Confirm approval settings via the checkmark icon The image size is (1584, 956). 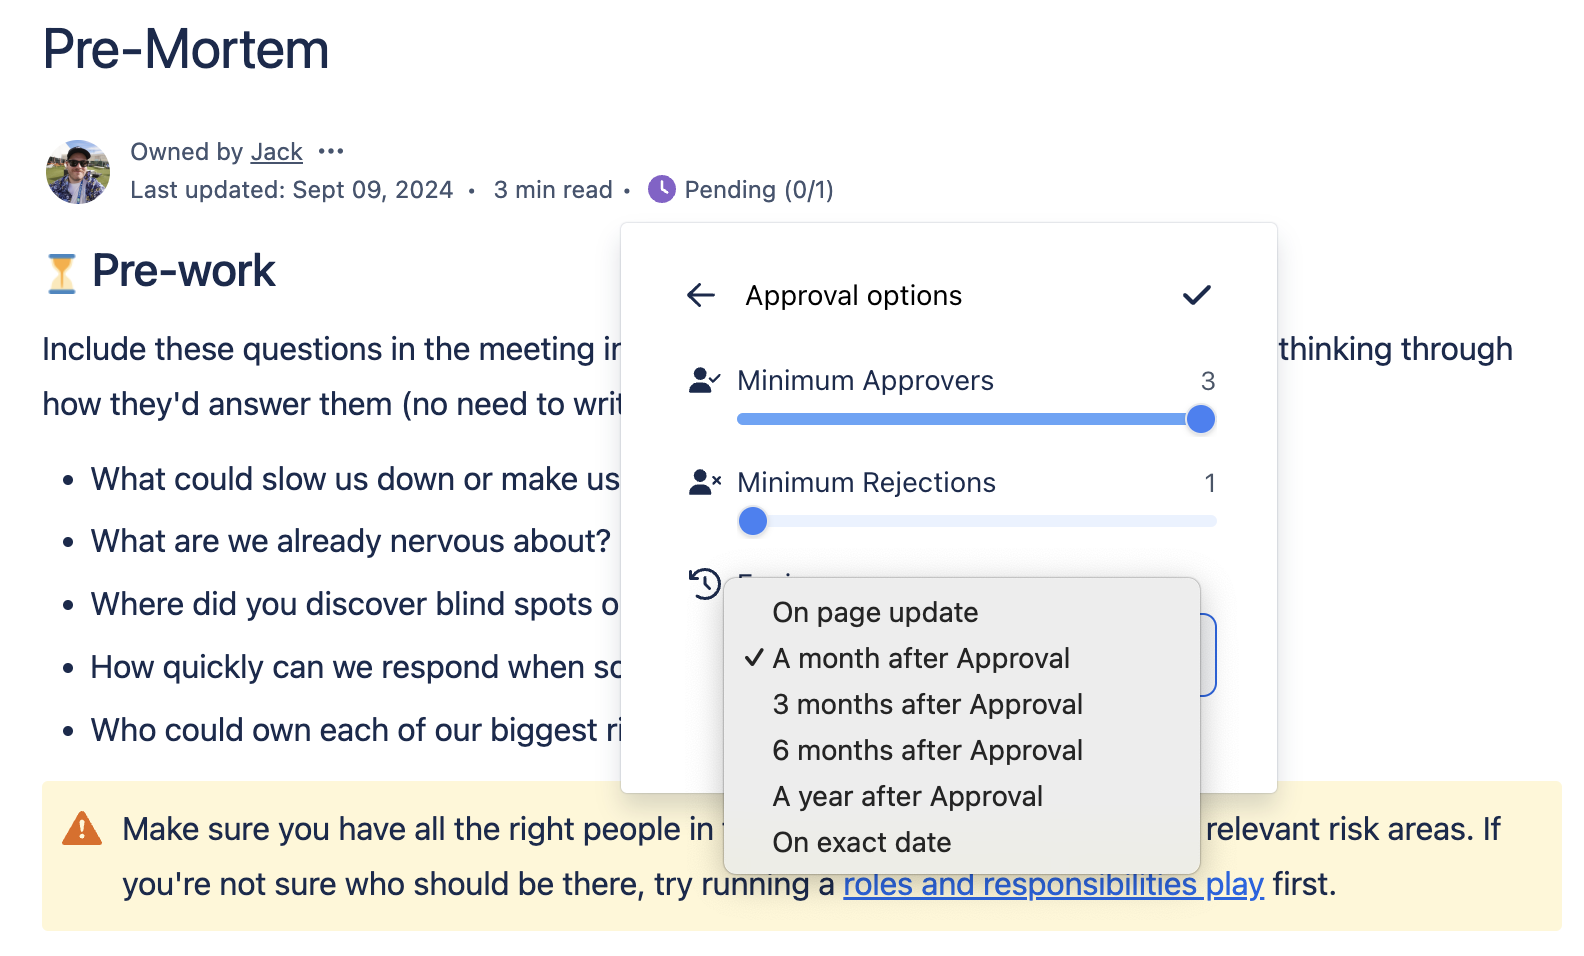pos(1197,295)
